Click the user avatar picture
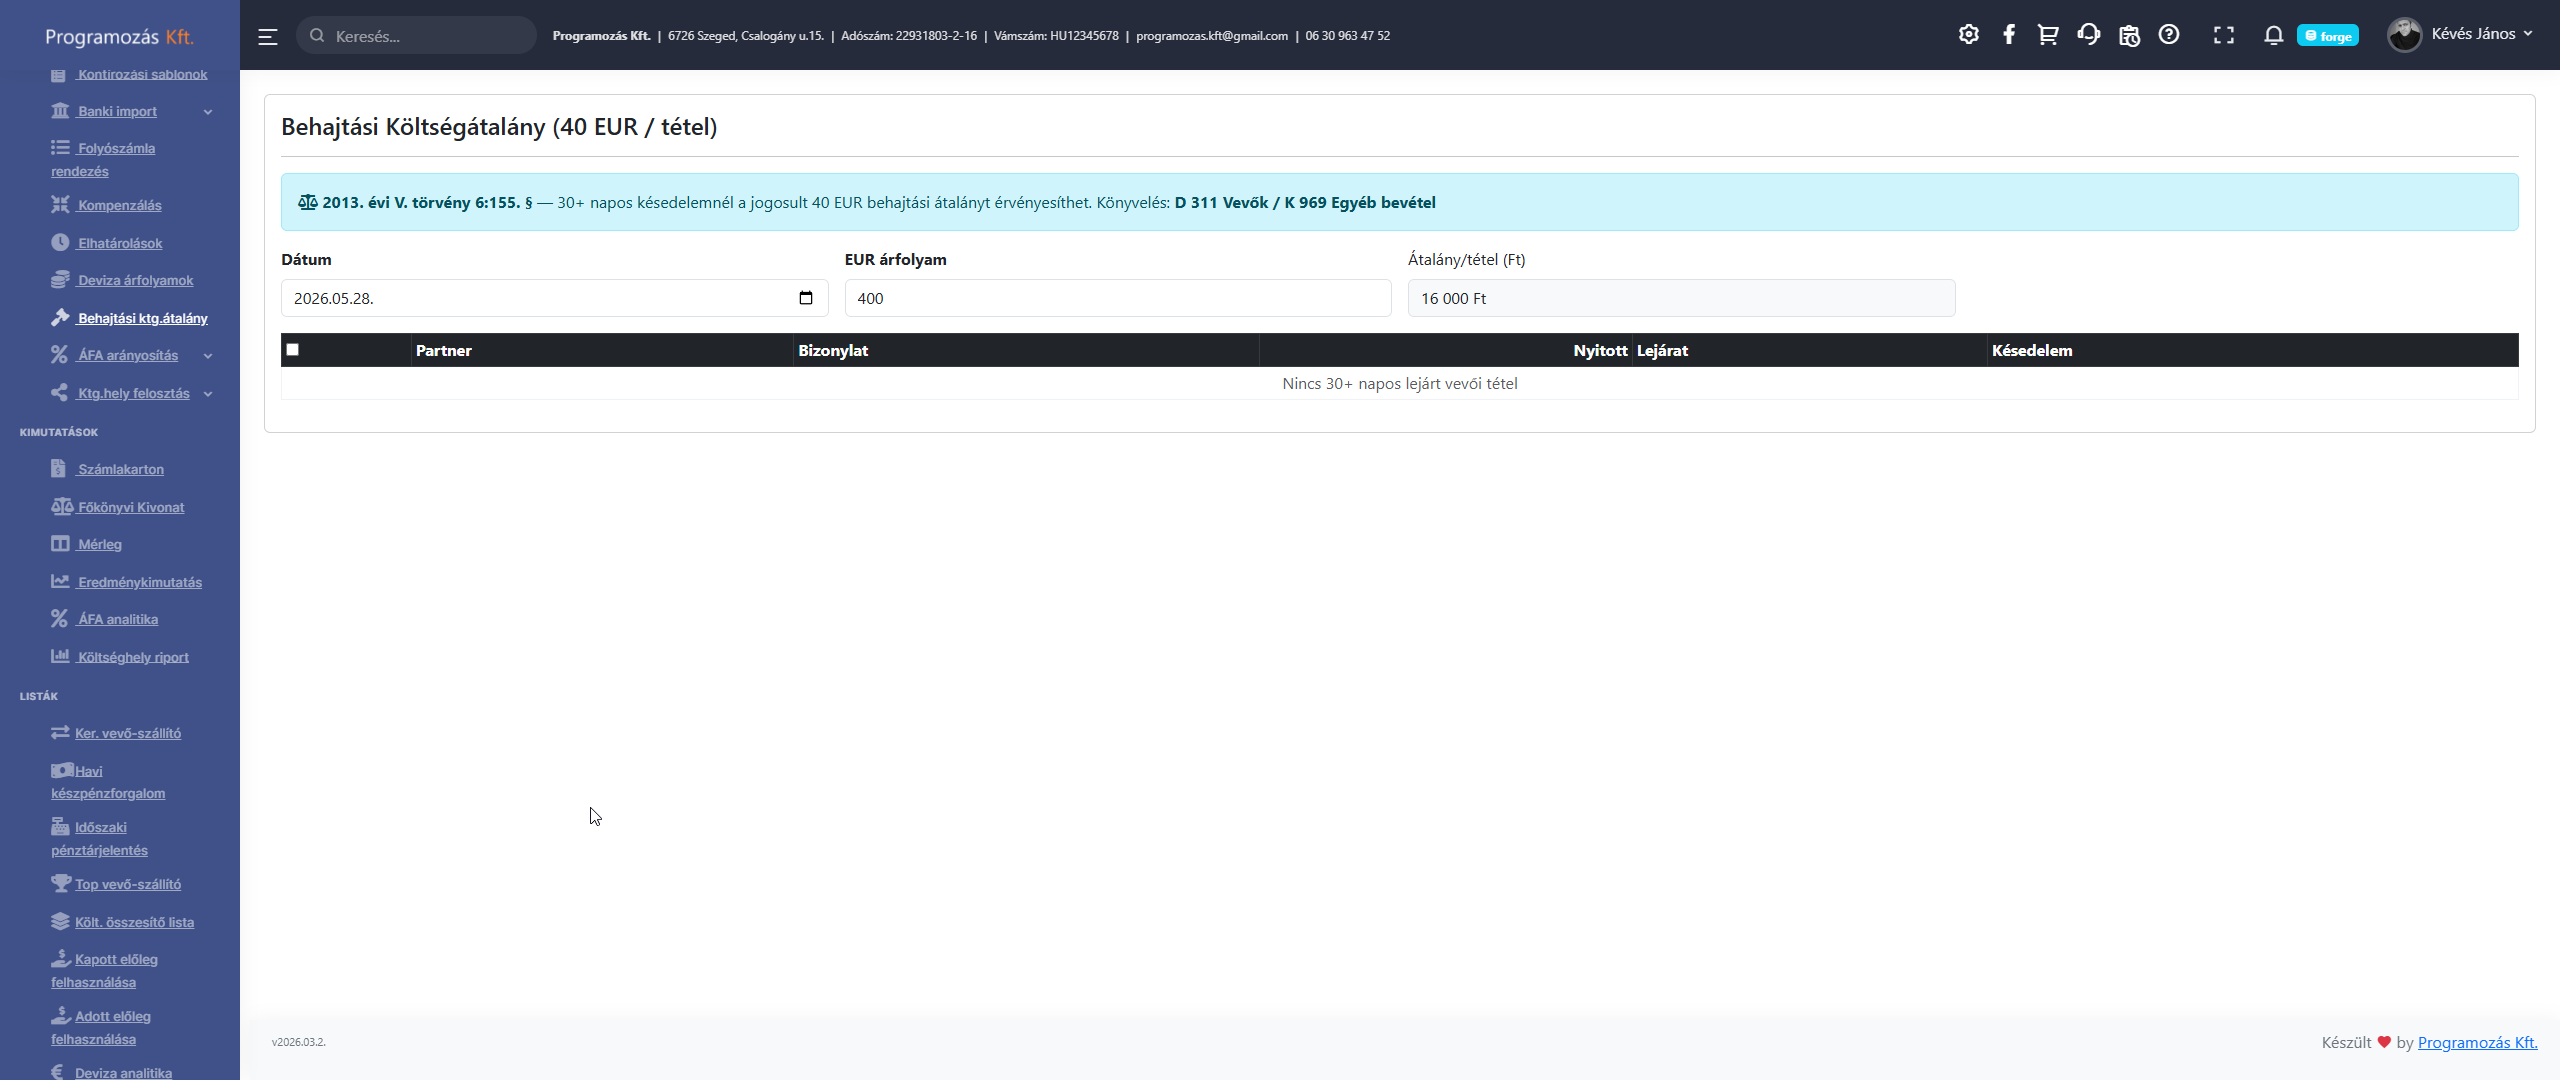 [x=2404, y=35]
